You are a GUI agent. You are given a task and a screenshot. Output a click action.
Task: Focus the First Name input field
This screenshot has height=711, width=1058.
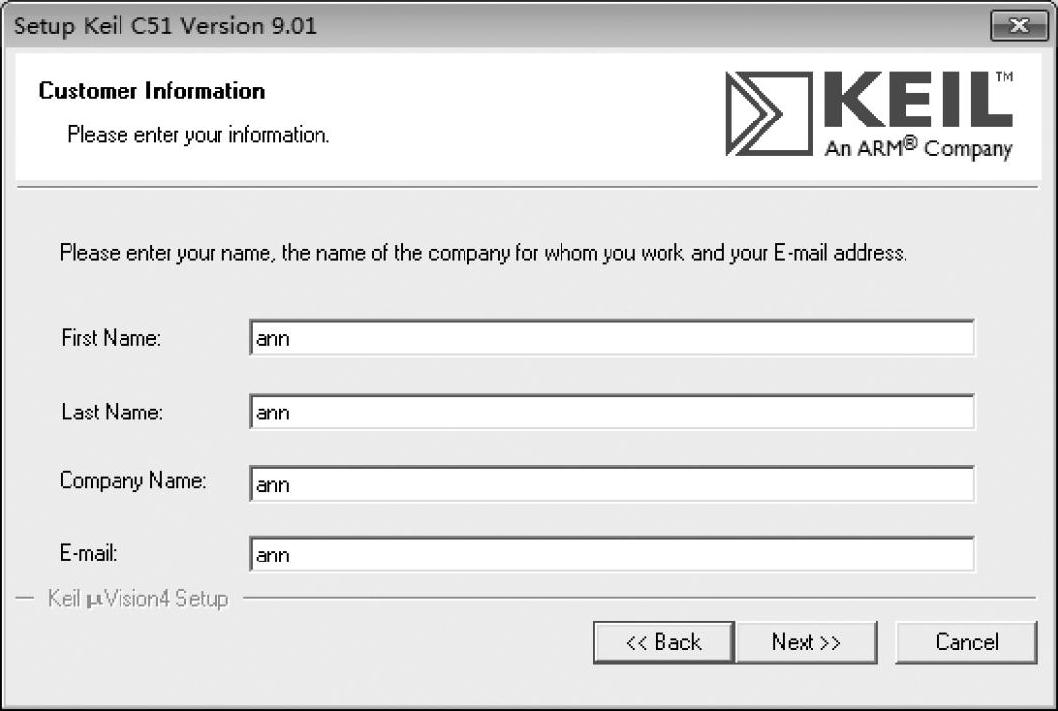(x=611, y=339)
